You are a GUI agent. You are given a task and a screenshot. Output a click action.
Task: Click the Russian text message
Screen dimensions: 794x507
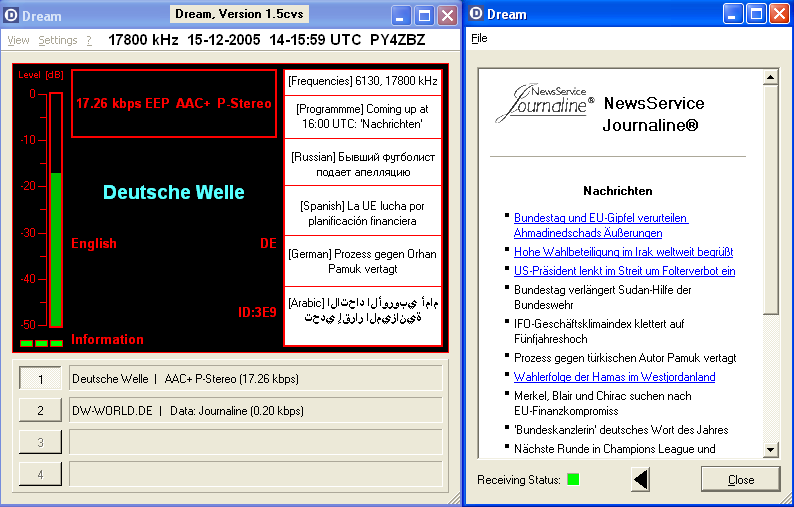coord(363,164)
